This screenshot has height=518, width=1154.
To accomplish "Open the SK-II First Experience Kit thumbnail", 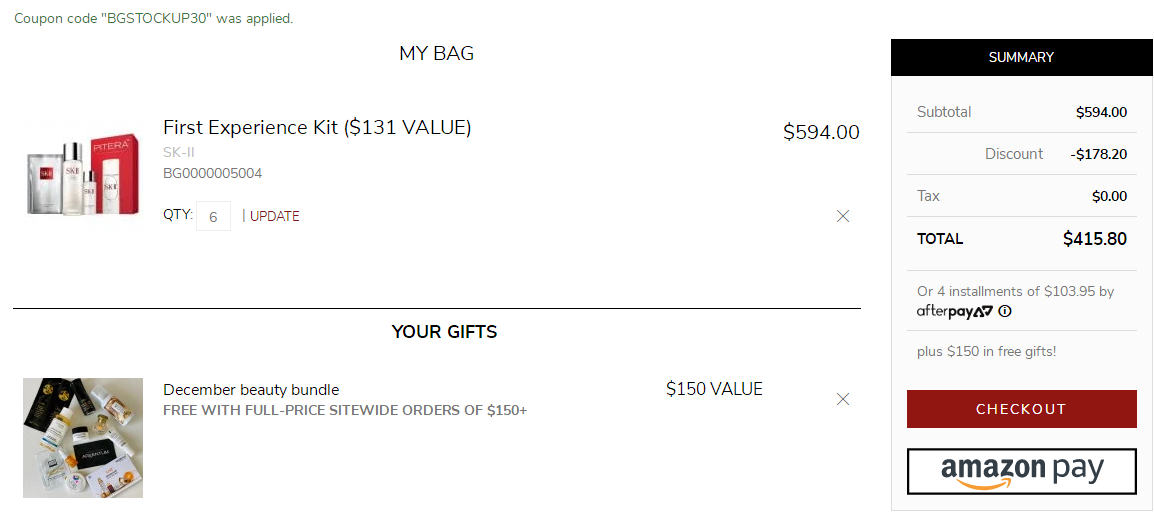I will (82, 175).
